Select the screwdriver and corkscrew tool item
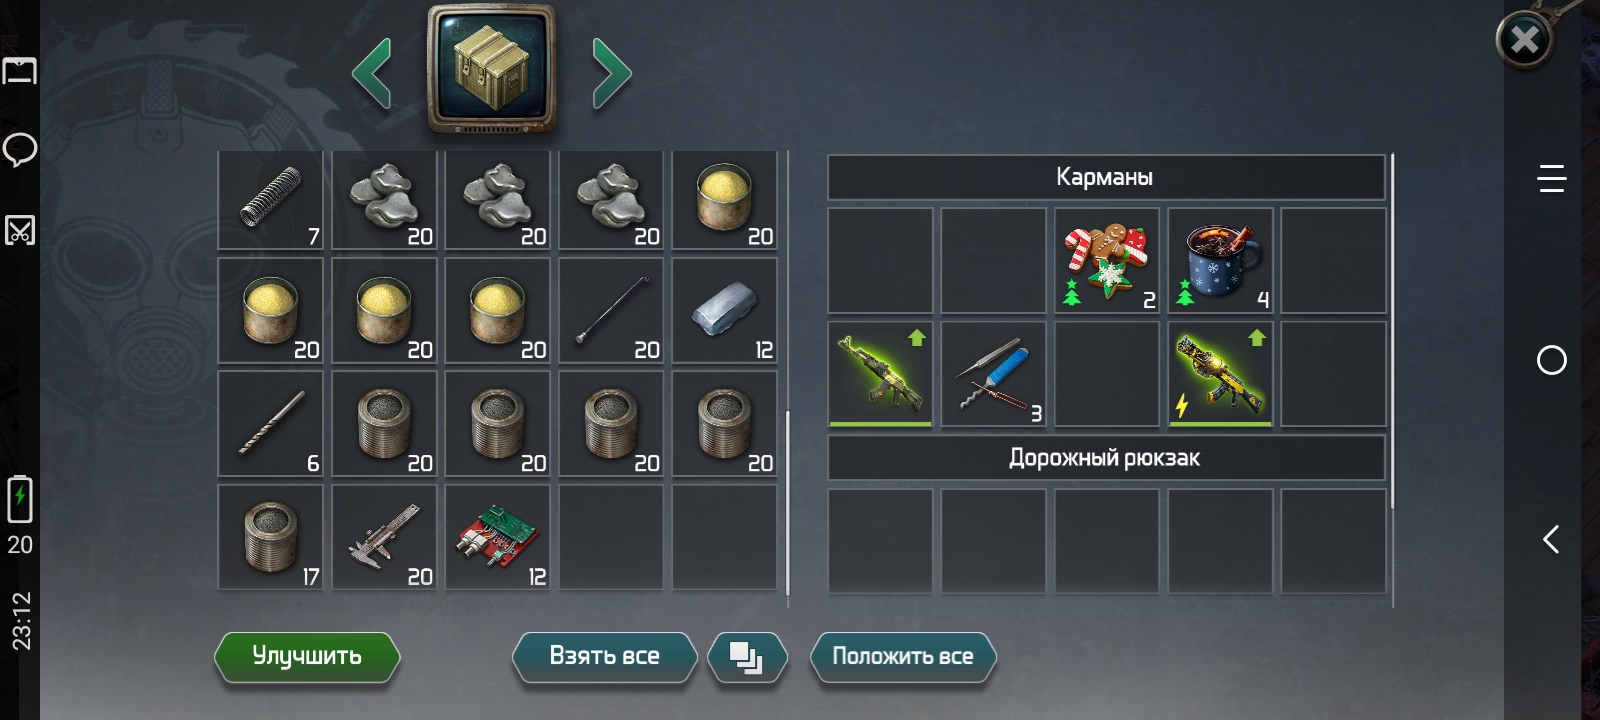1600x720 pixels. click(994, 374)
